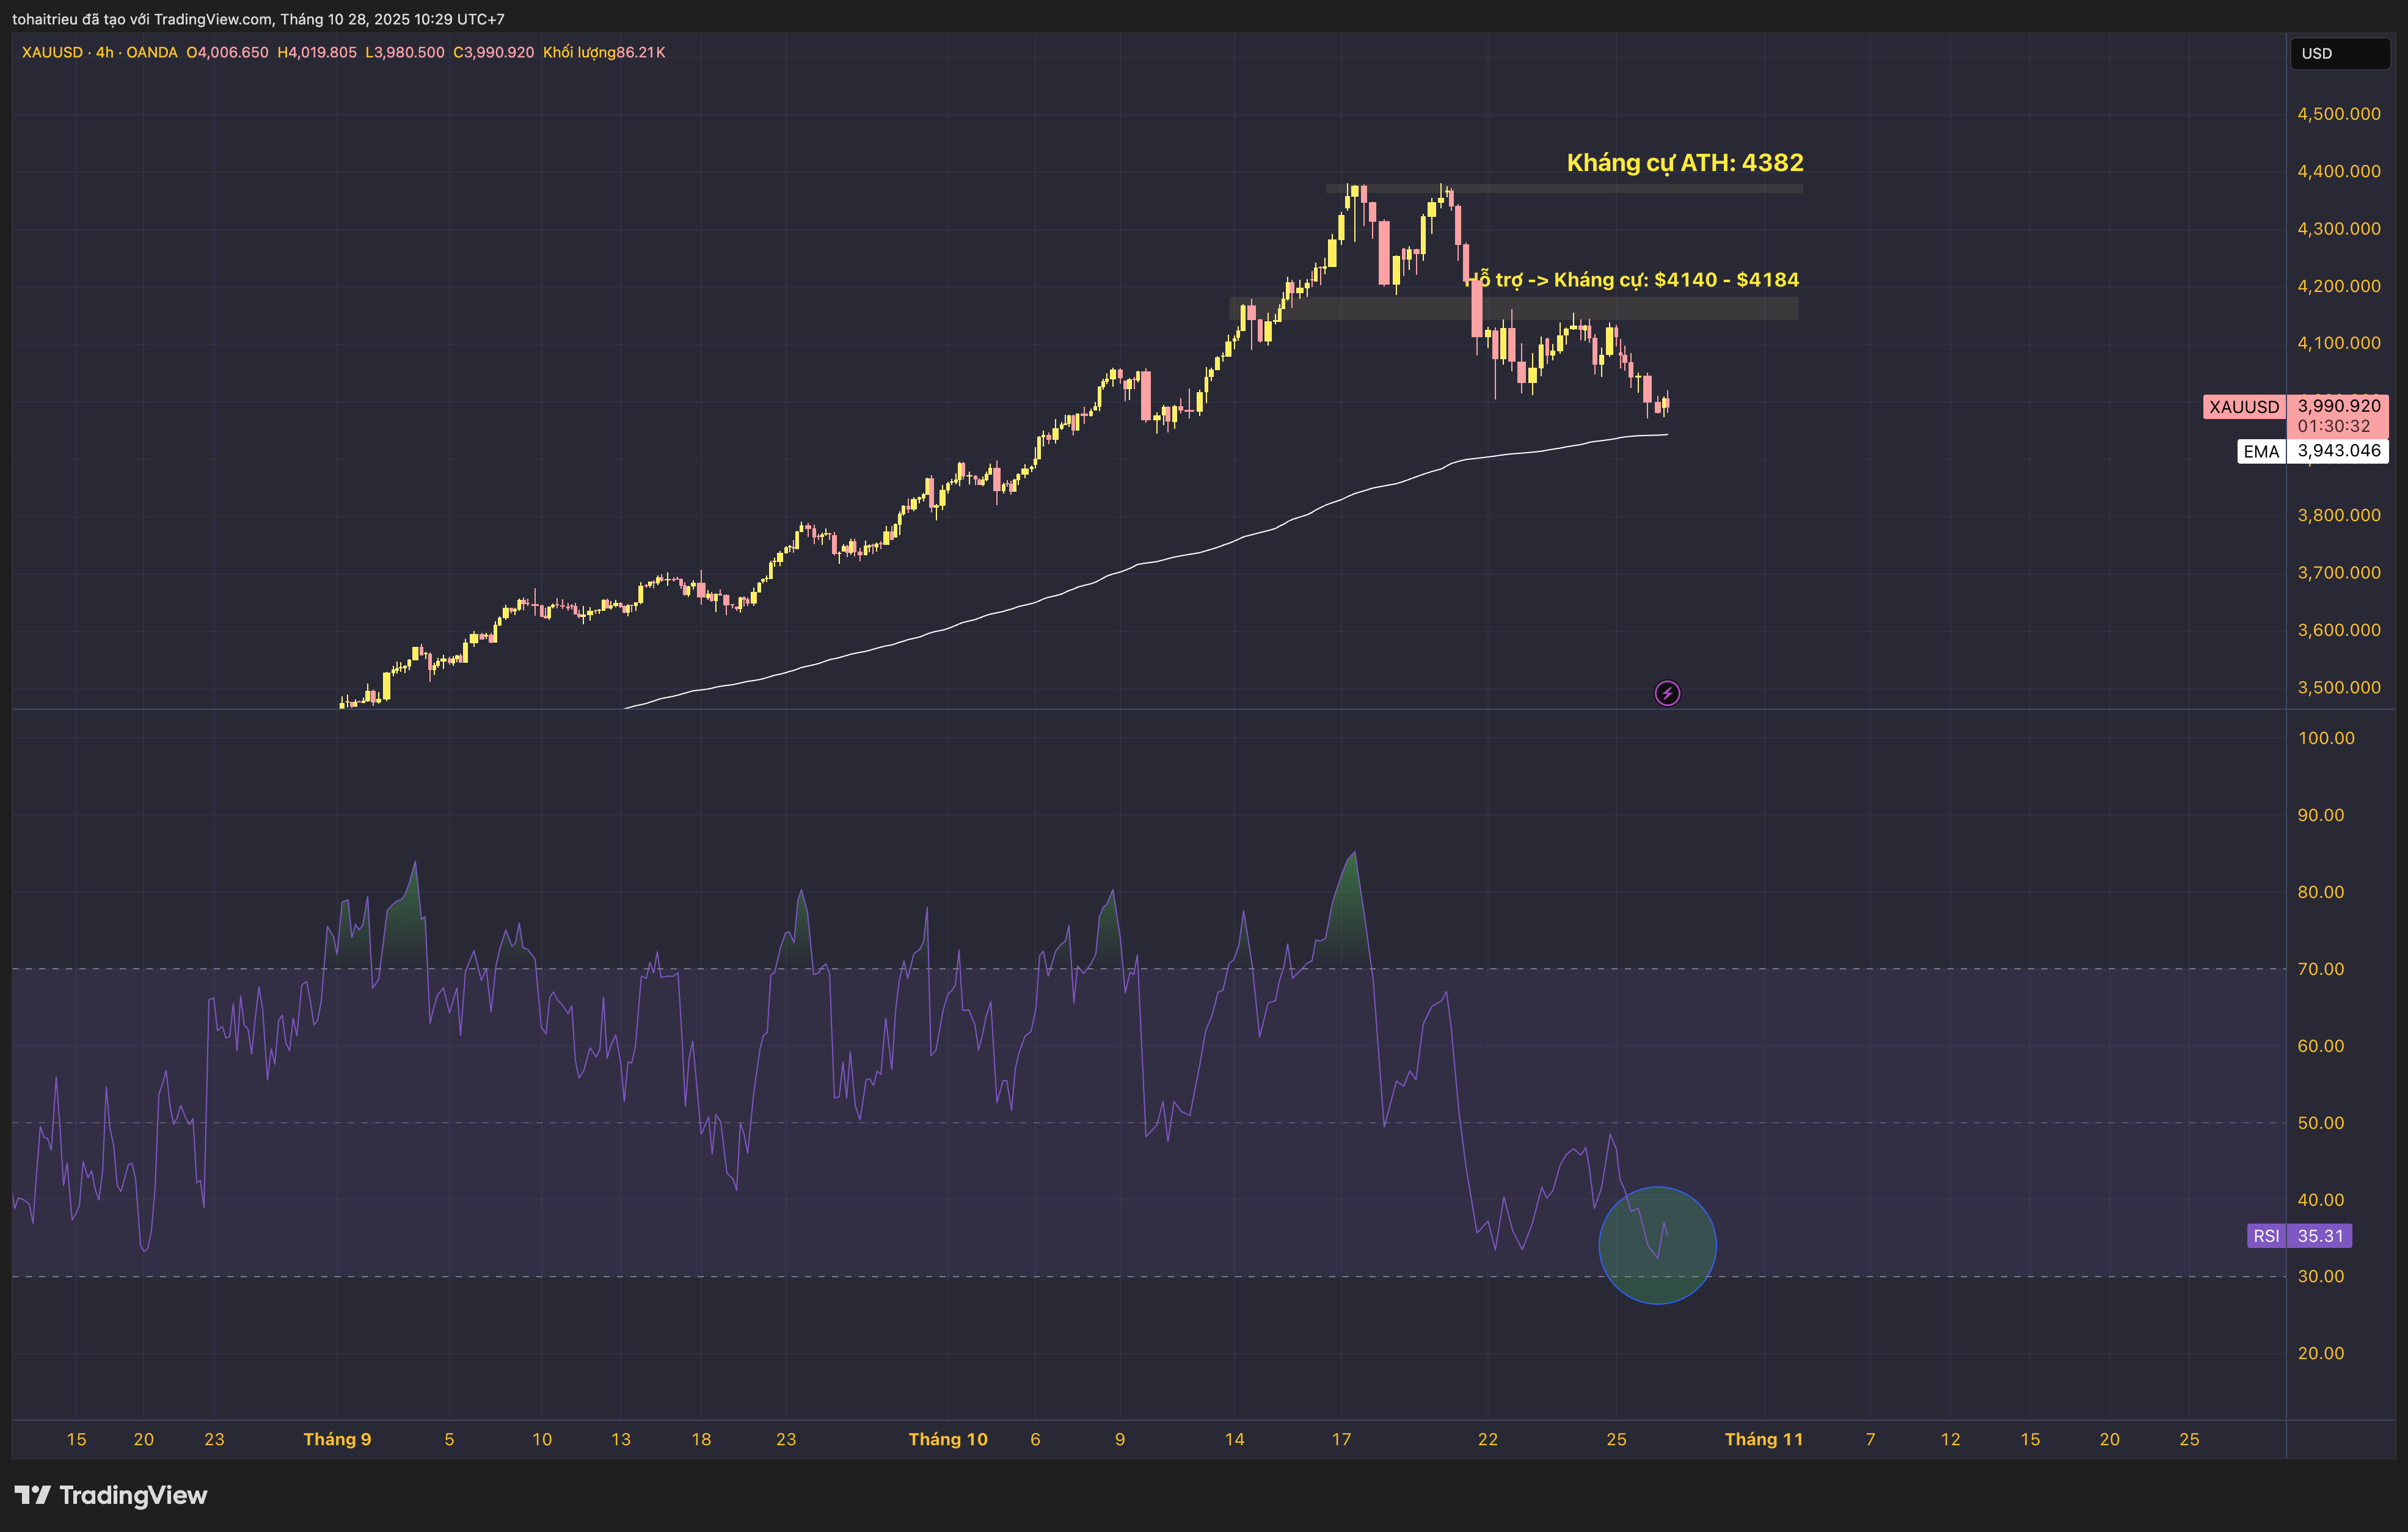Screen dimensions: 2408x1532
Task: Click the date 22 on the time axis
Action: click(x=1488, y=1439)
